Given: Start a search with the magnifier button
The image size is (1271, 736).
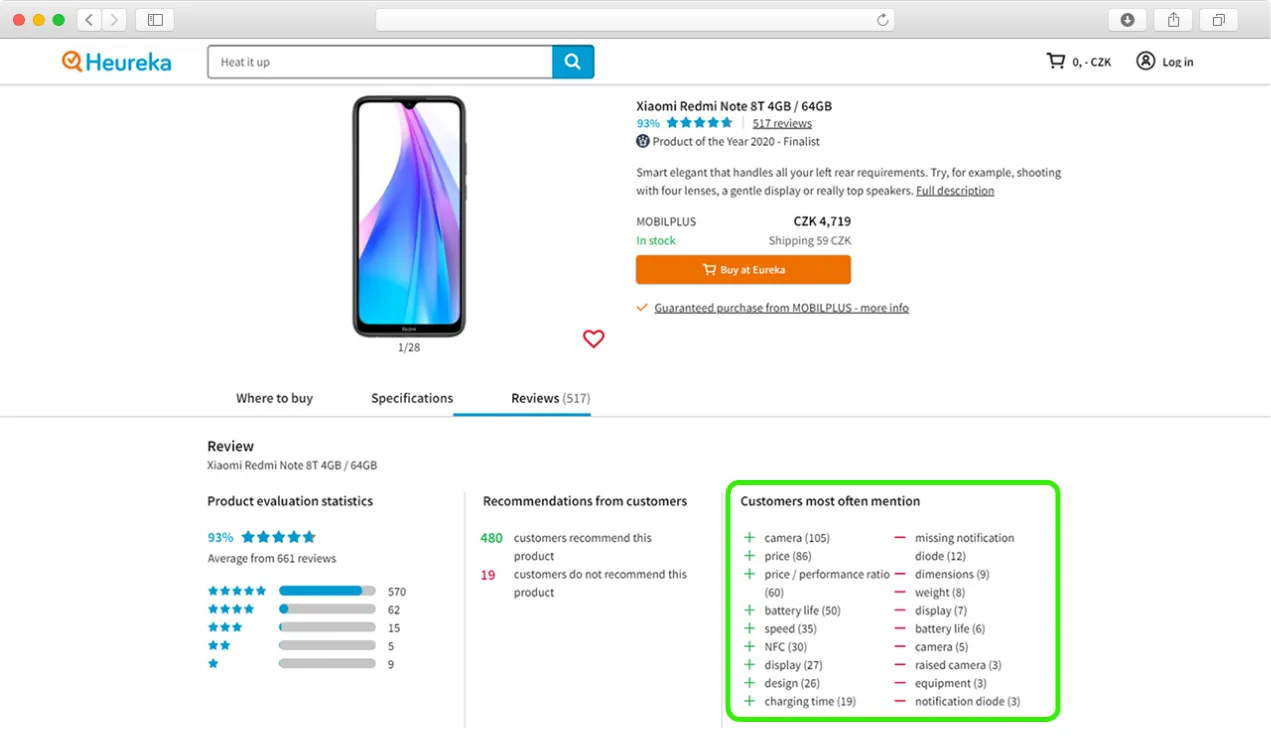Looking at the screenshot, I should click(x=572, y=61).
